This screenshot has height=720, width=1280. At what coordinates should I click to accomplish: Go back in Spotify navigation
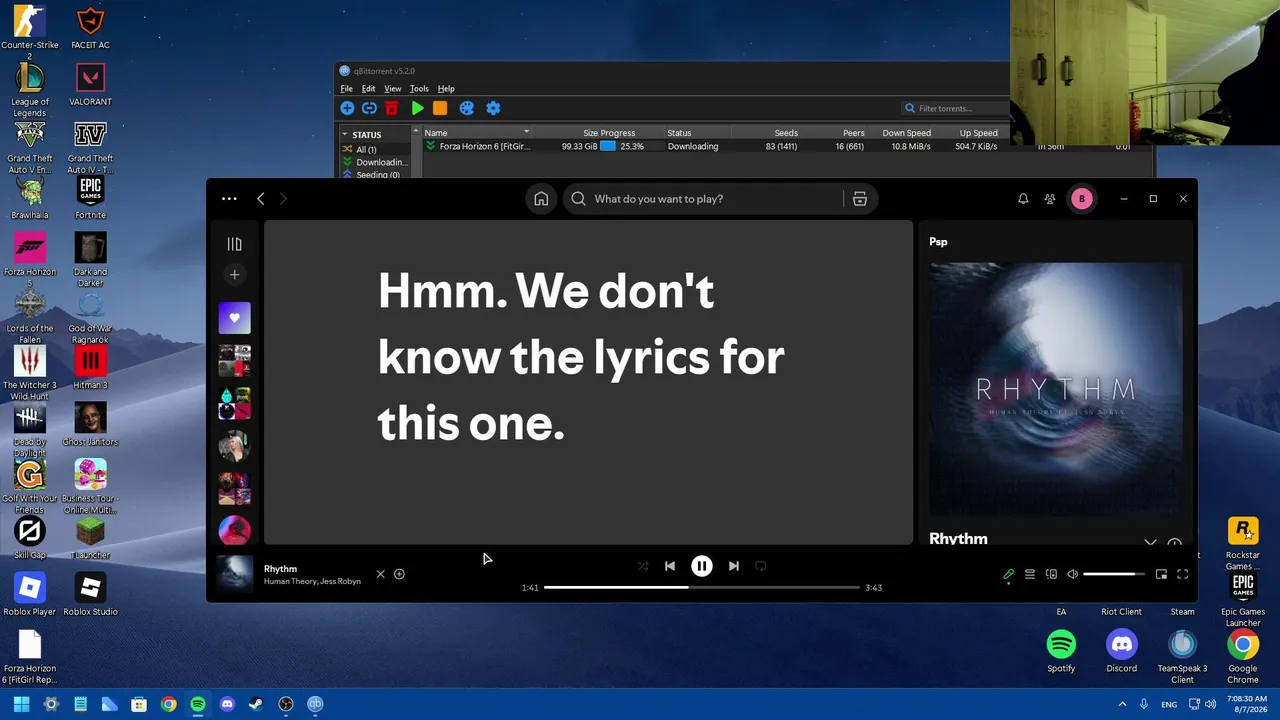point(261,199)
